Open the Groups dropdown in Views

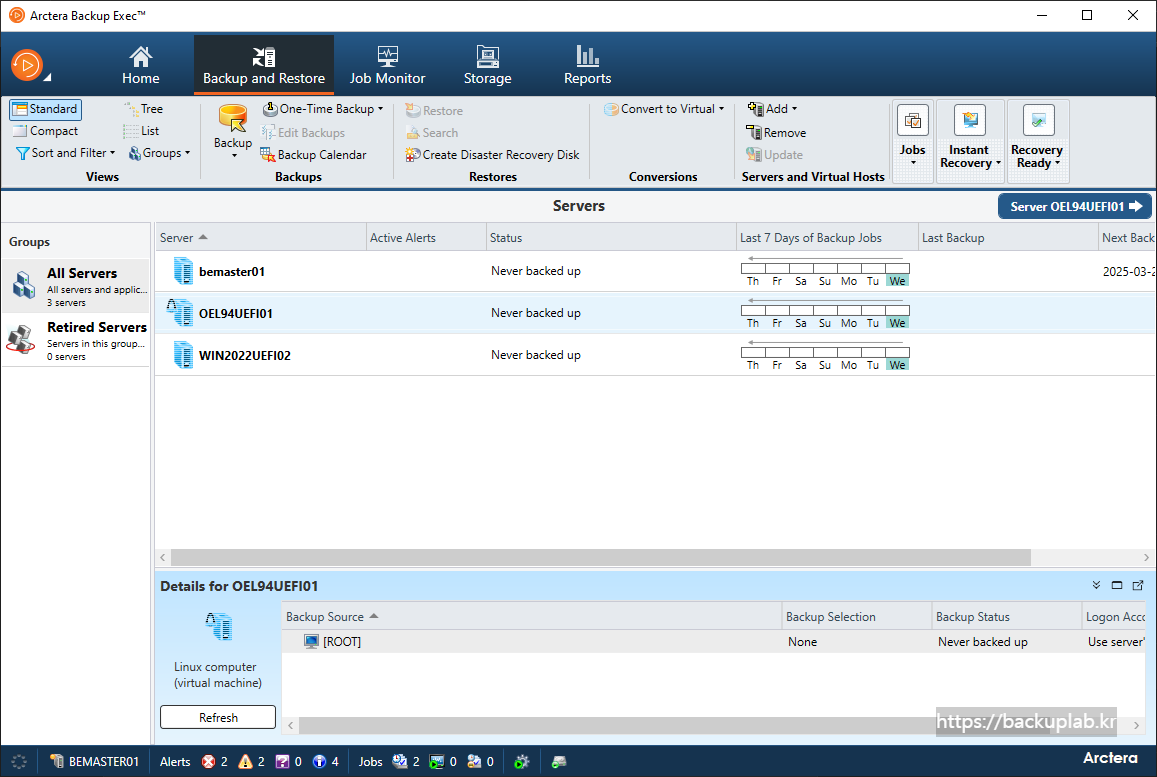pos(159,153)
